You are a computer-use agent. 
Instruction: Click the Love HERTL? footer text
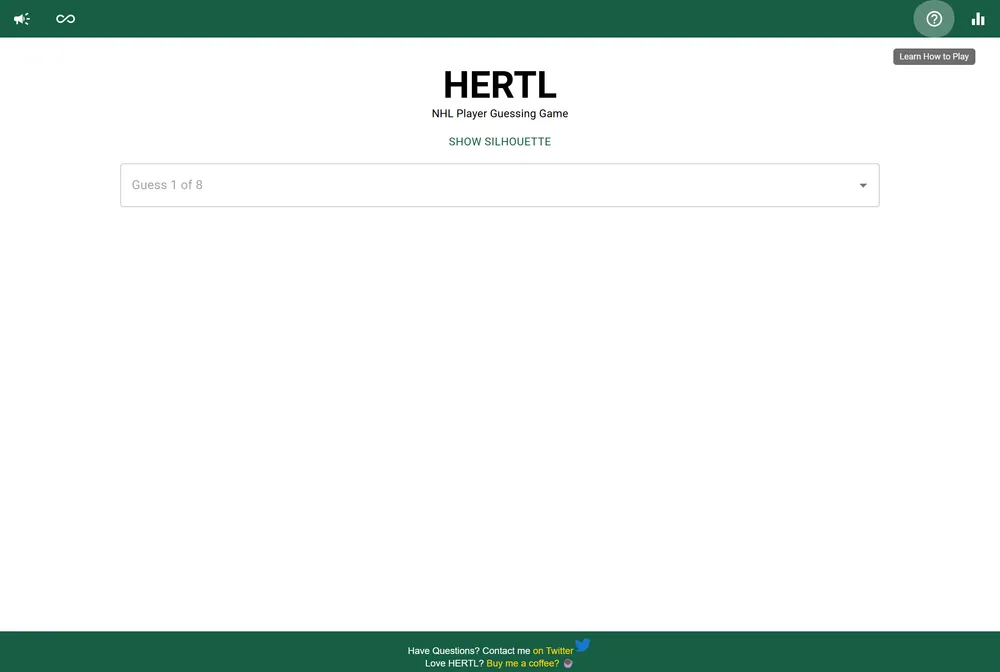click(454, 664)
